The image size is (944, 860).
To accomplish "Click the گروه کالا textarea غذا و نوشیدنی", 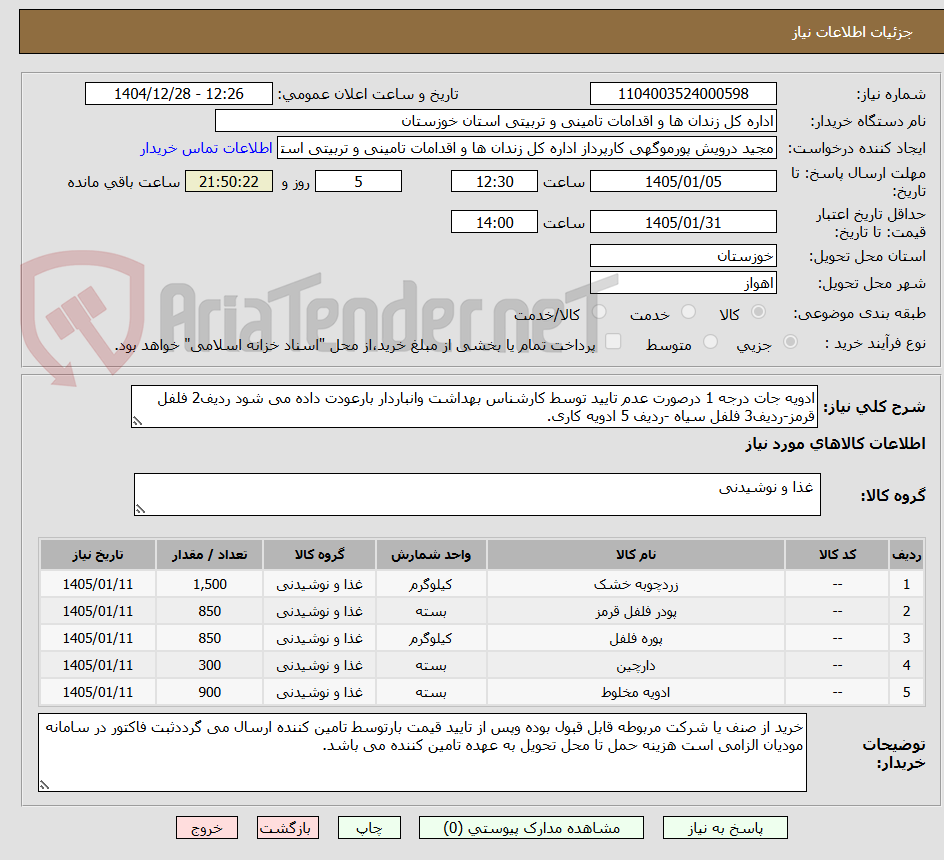I will [x=477, y=494].
